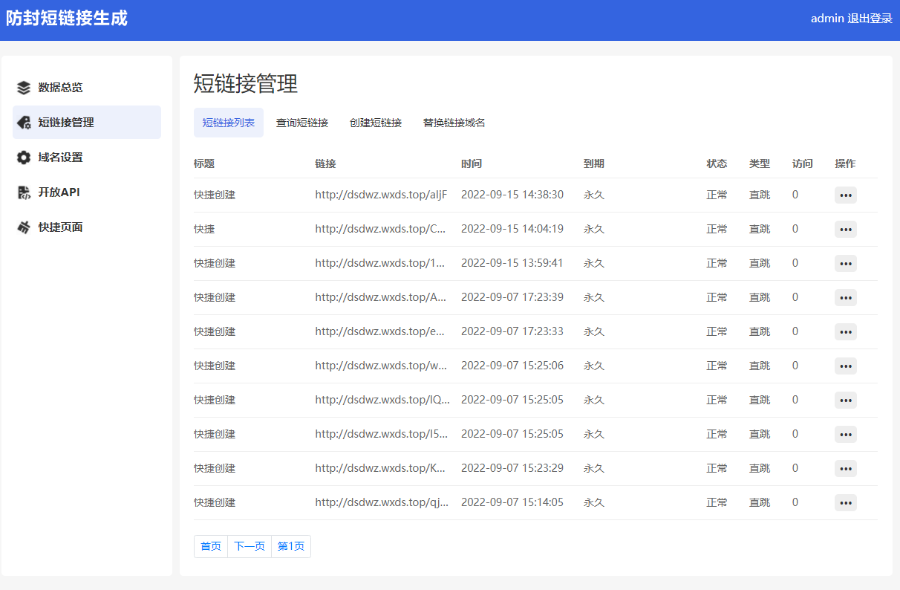900x590 pixels.
Task: Click the 链接 column header
Action: [x=325, y=164]
